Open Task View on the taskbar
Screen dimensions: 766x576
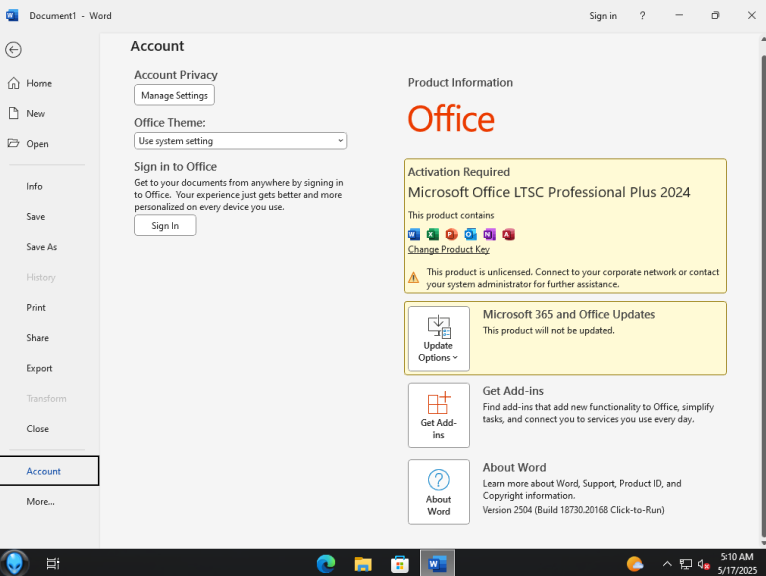53,564
